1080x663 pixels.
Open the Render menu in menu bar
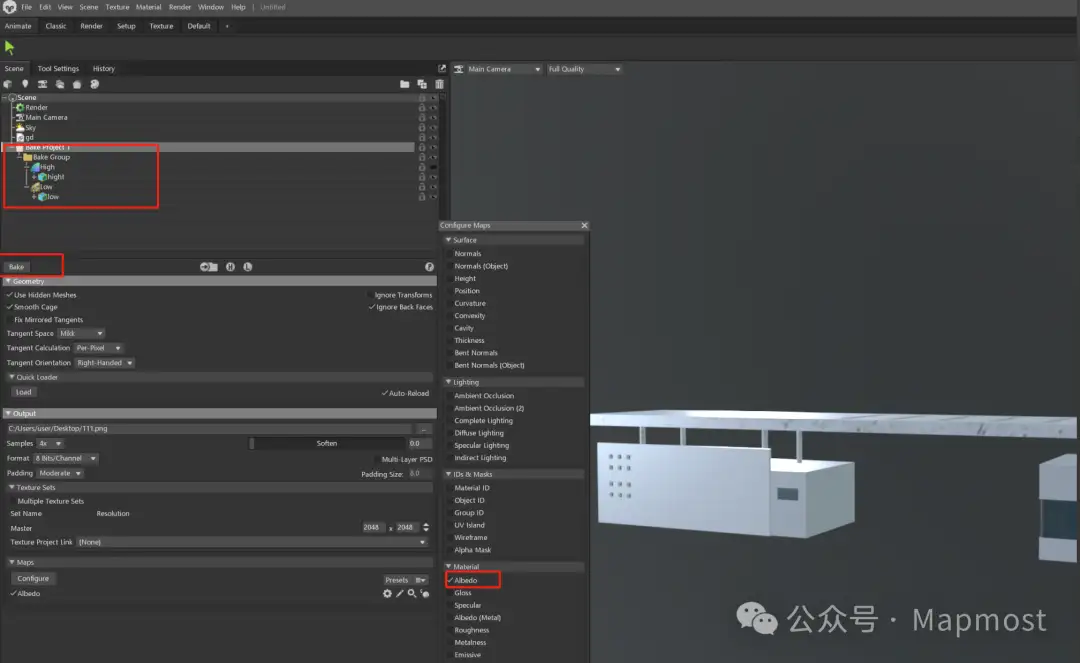[180, 7]
